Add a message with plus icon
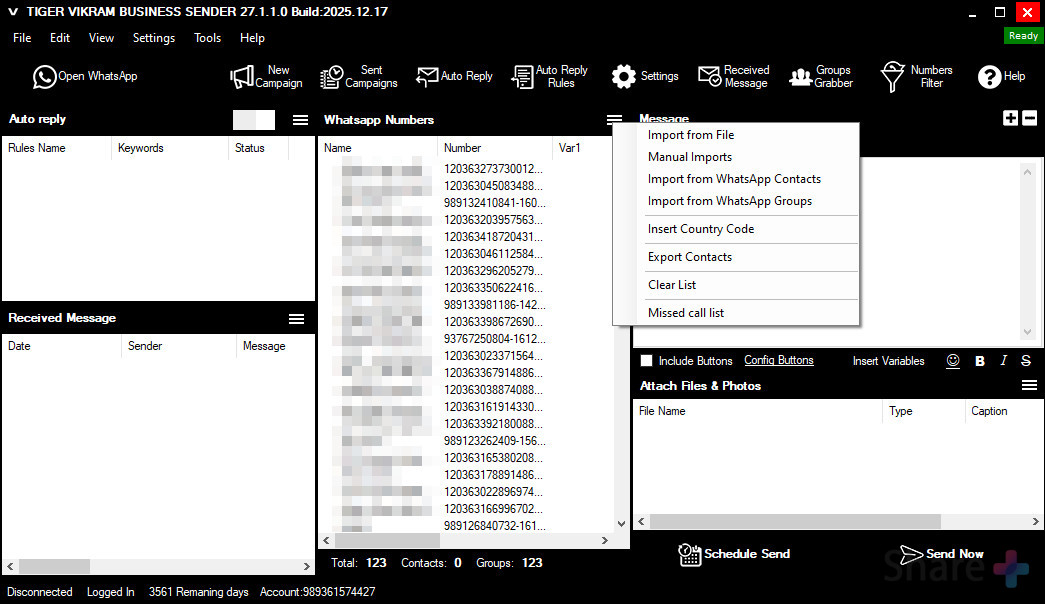This screenshot has height=604, width=1045. coord(1010,118)
